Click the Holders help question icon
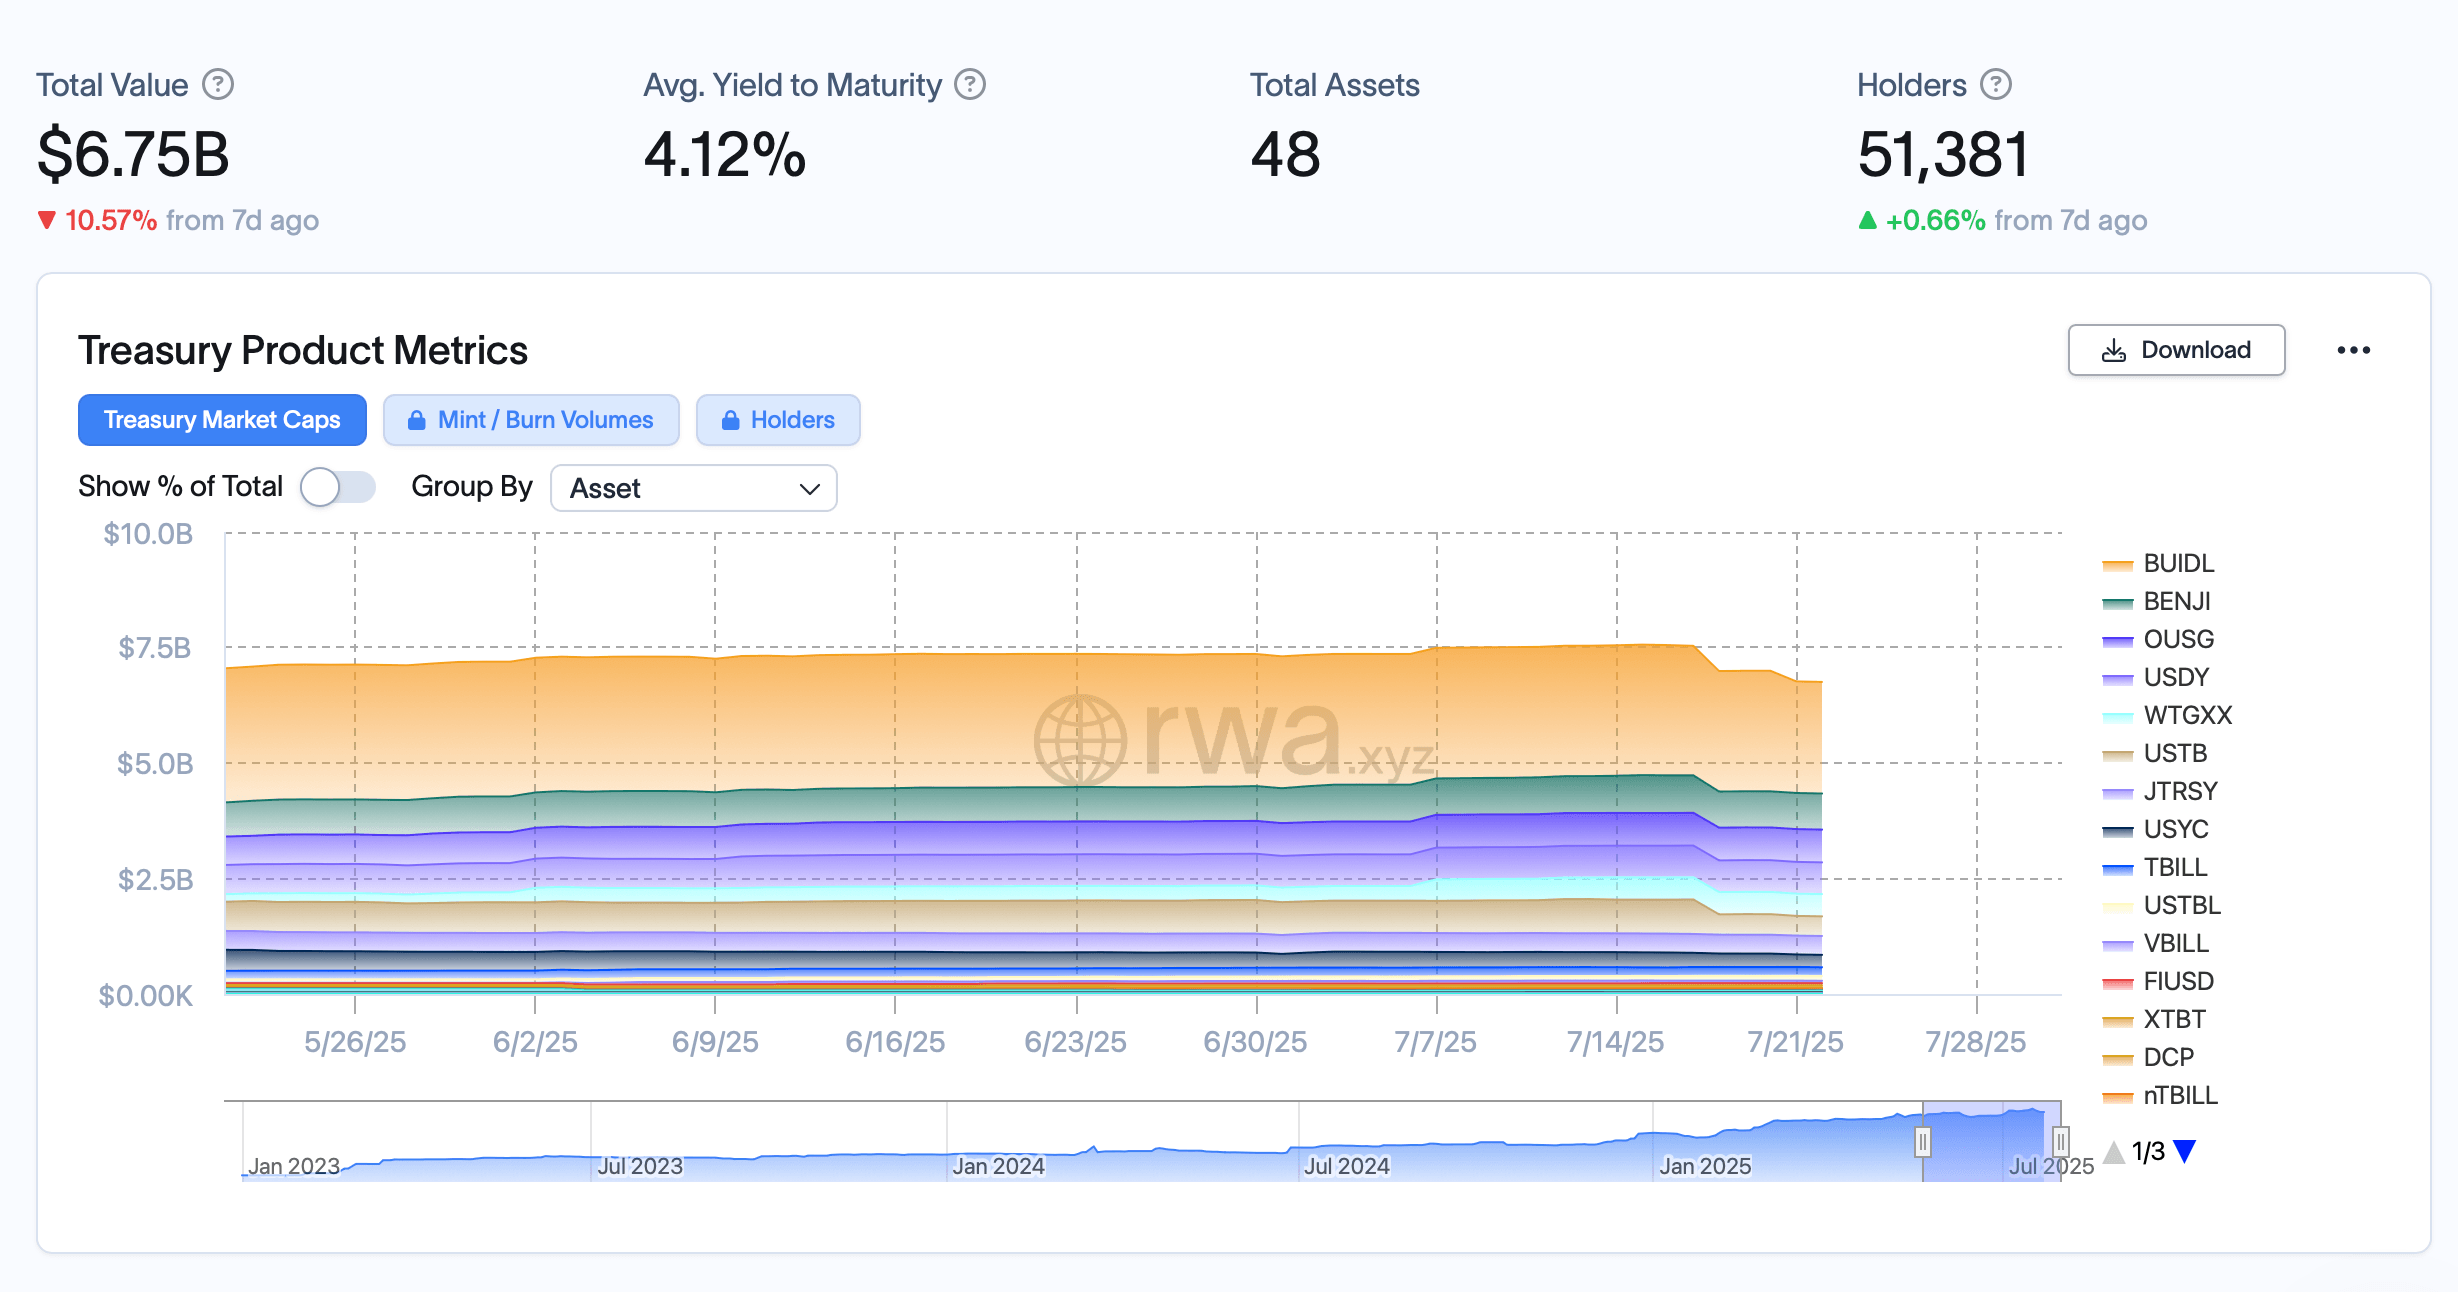Viewport: 2458px width, 1292px height. 1996,85
